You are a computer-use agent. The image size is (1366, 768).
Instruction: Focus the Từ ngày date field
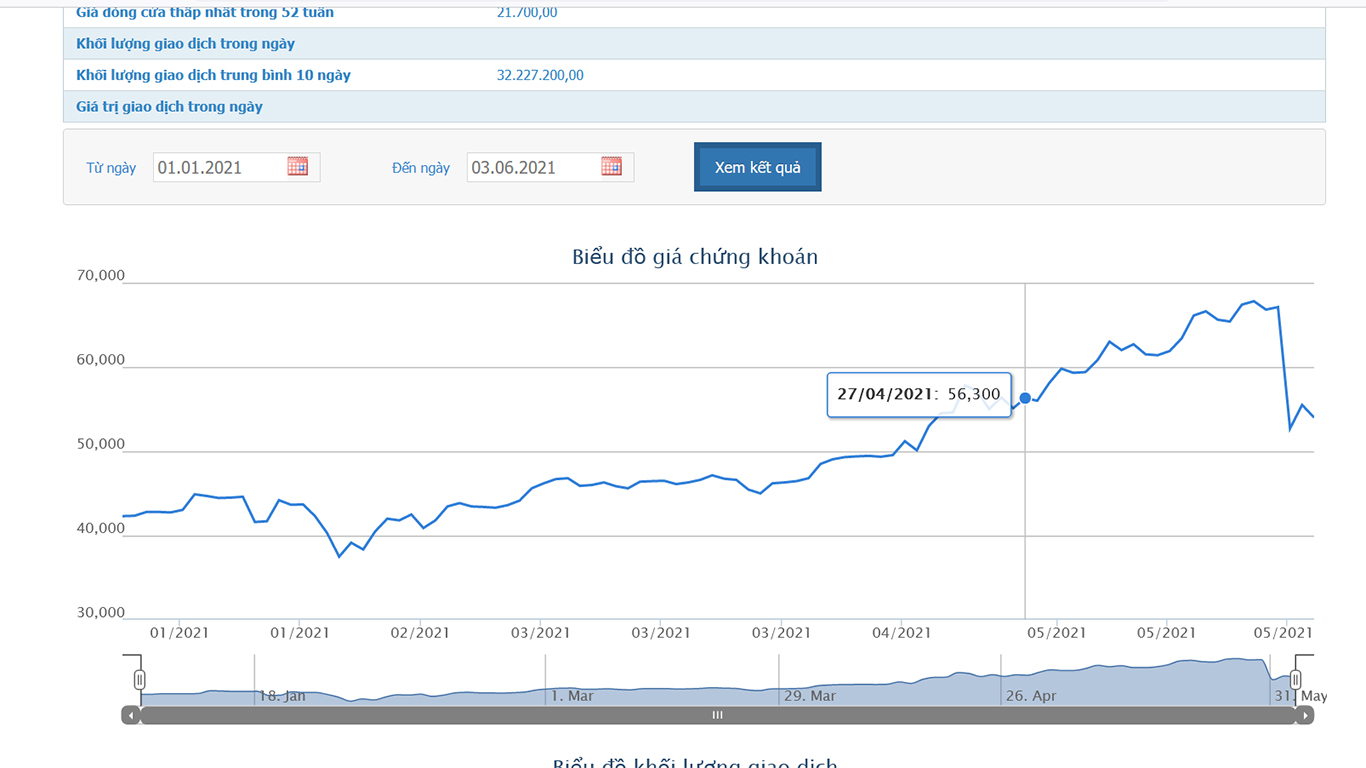219,168
